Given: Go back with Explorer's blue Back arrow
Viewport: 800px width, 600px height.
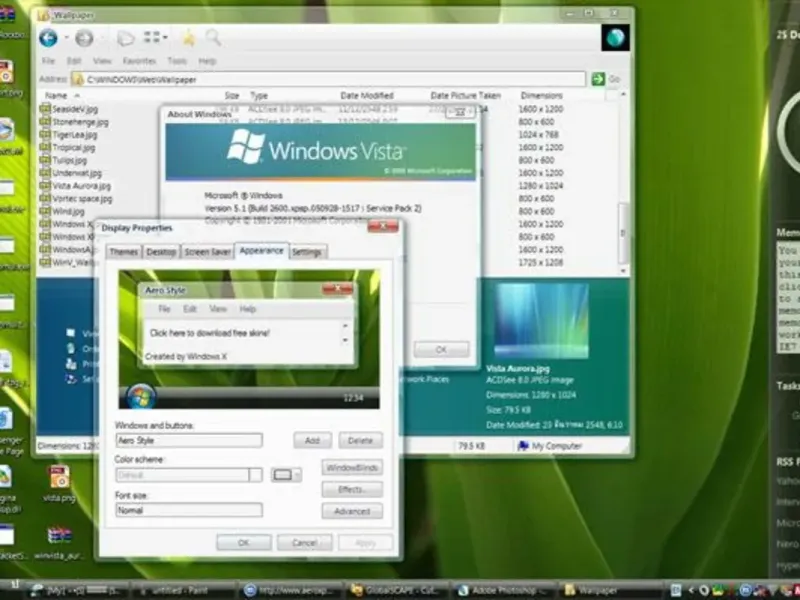Looking at the screenshot, I should pyautogui.click(x=48, y=38).
